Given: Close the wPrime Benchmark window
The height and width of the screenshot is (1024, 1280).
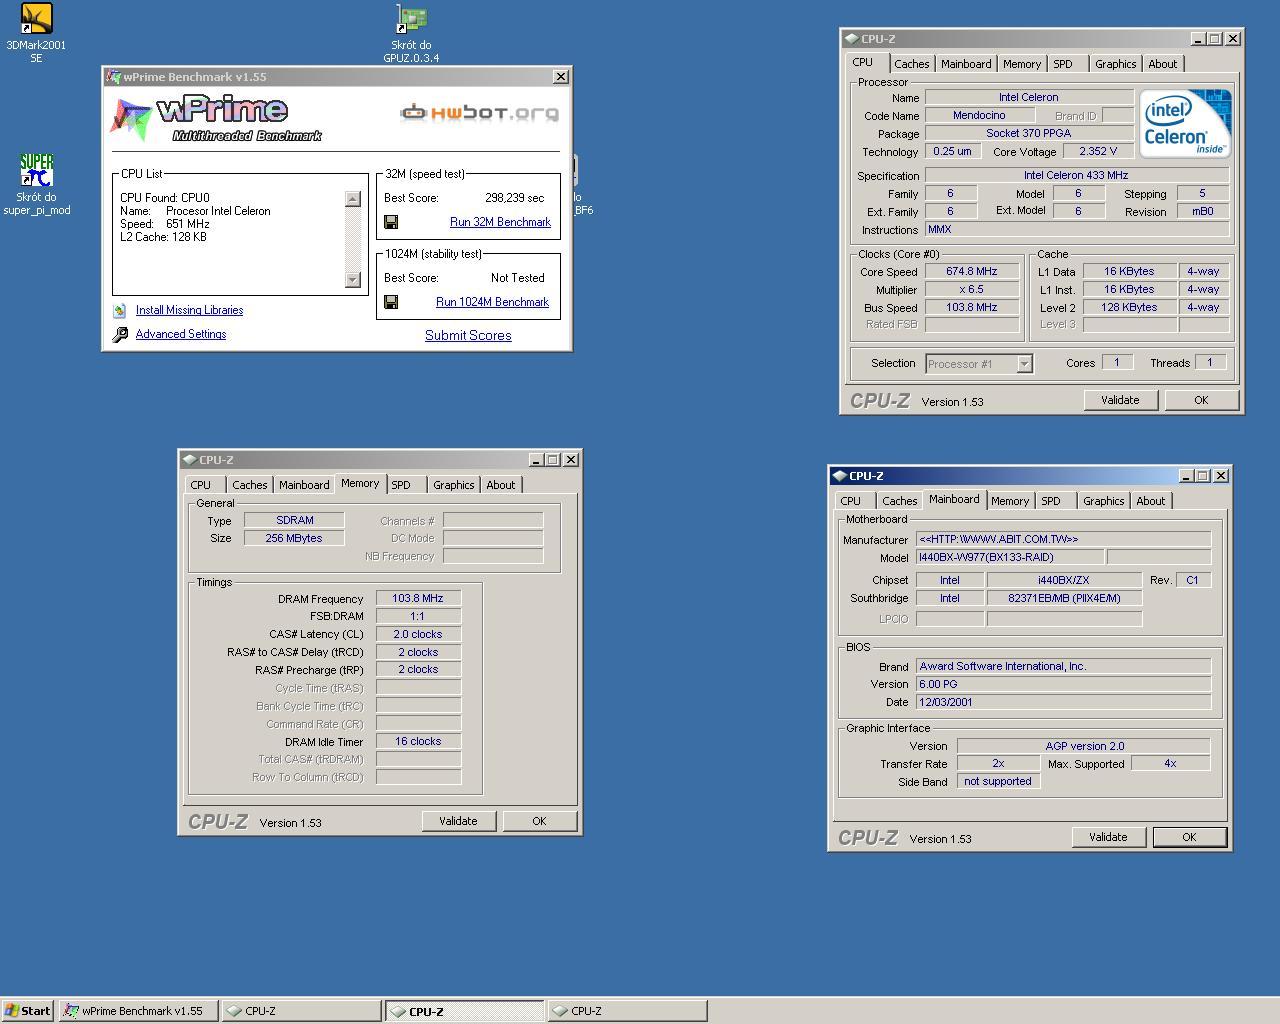Looking at the screenshot, I should coord(561,76).
